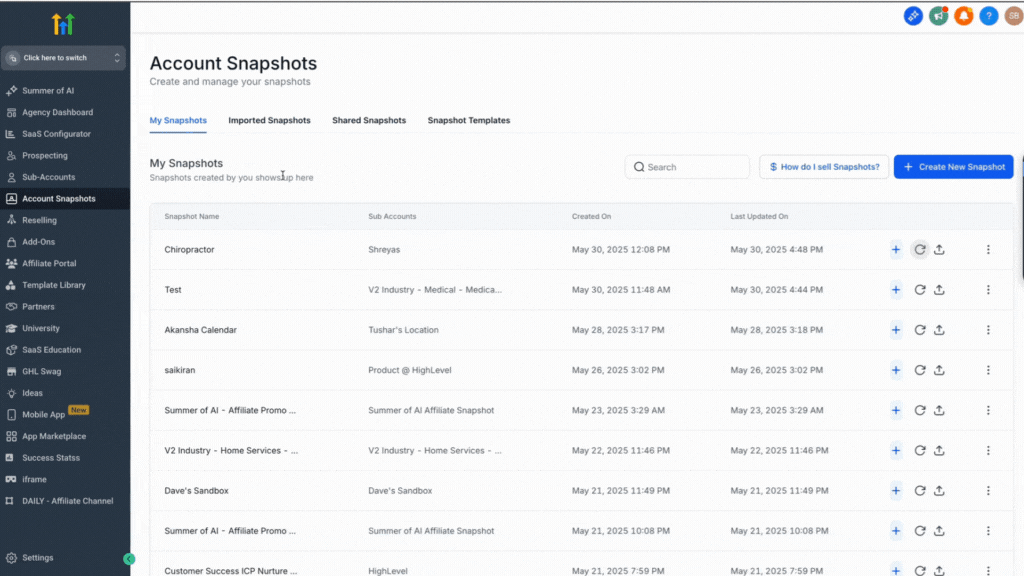Open more options for saikiran row
This screenshot has height=576, width=1024.
(x=988, y=370)
